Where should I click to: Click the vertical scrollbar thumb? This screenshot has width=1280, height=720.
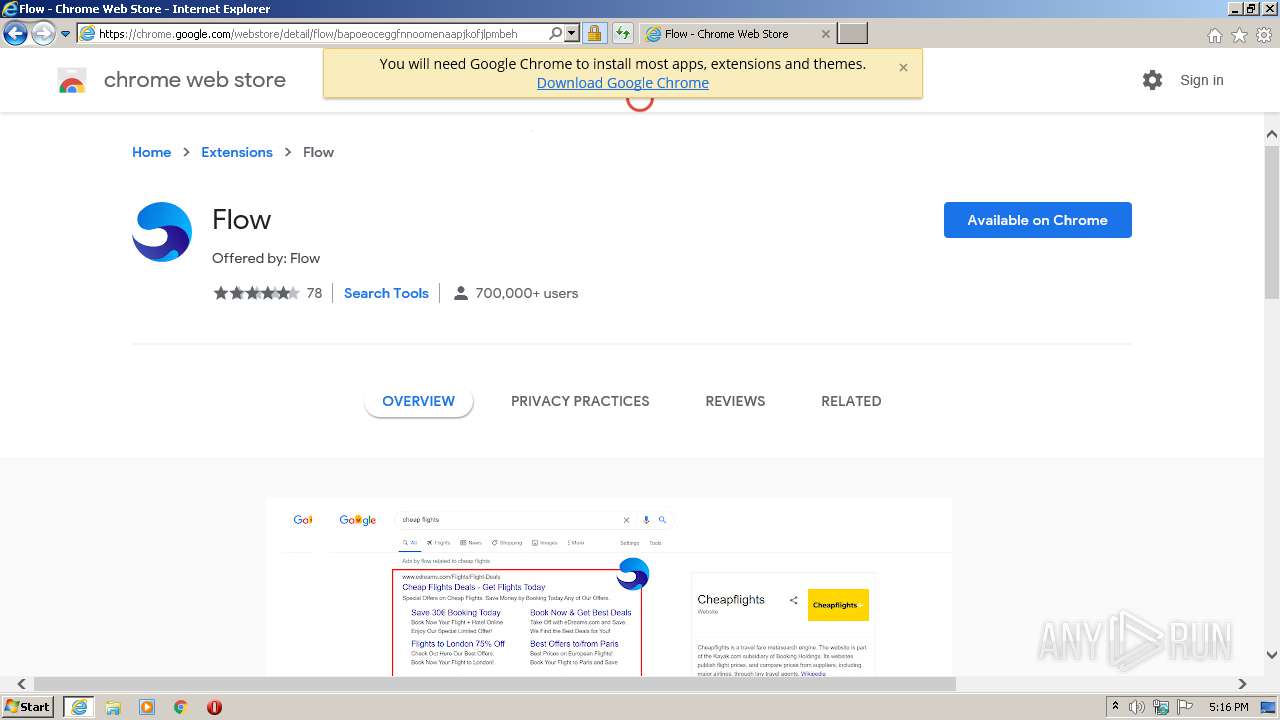click(1272, 222)
